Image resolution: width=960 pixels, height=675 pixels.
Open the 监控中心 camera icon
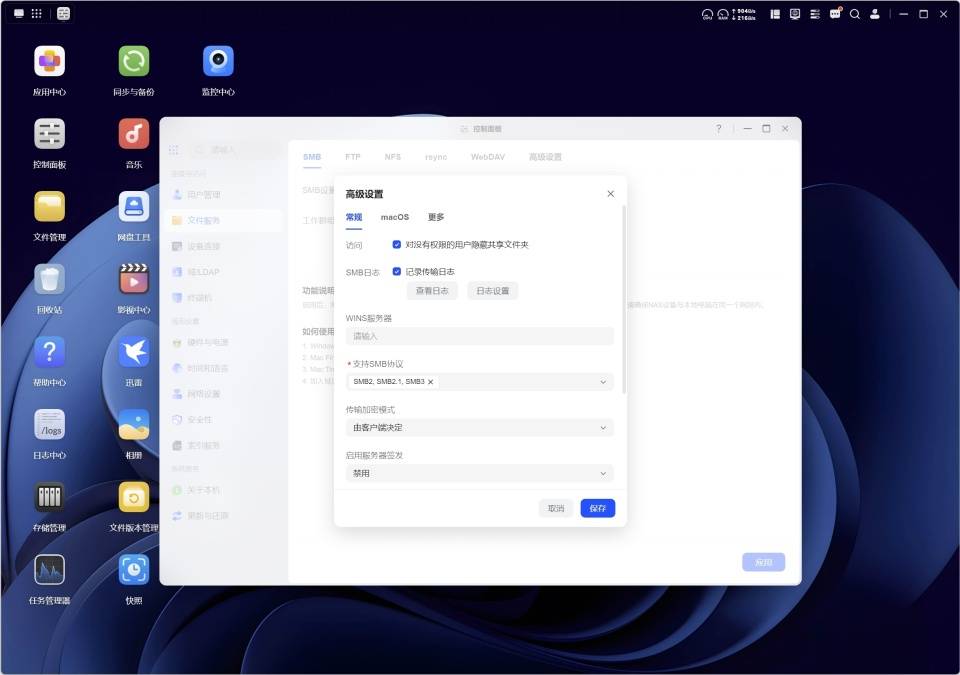[x=218, y=61]
